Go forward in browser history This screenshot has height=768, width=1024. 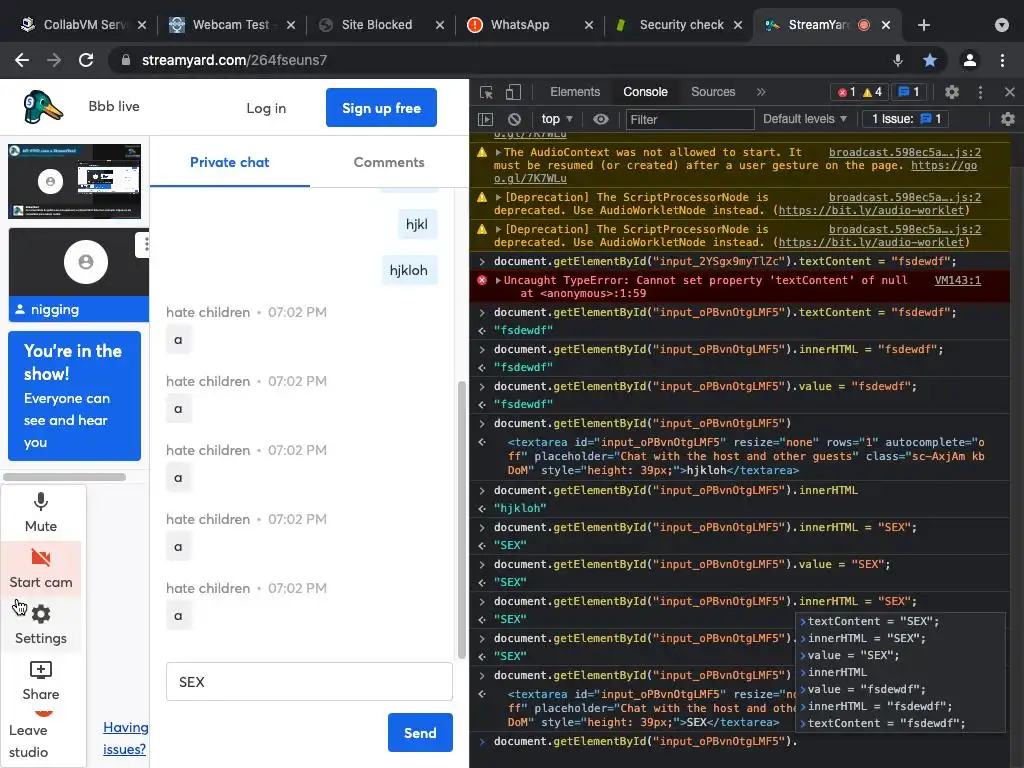pos(54,60)
